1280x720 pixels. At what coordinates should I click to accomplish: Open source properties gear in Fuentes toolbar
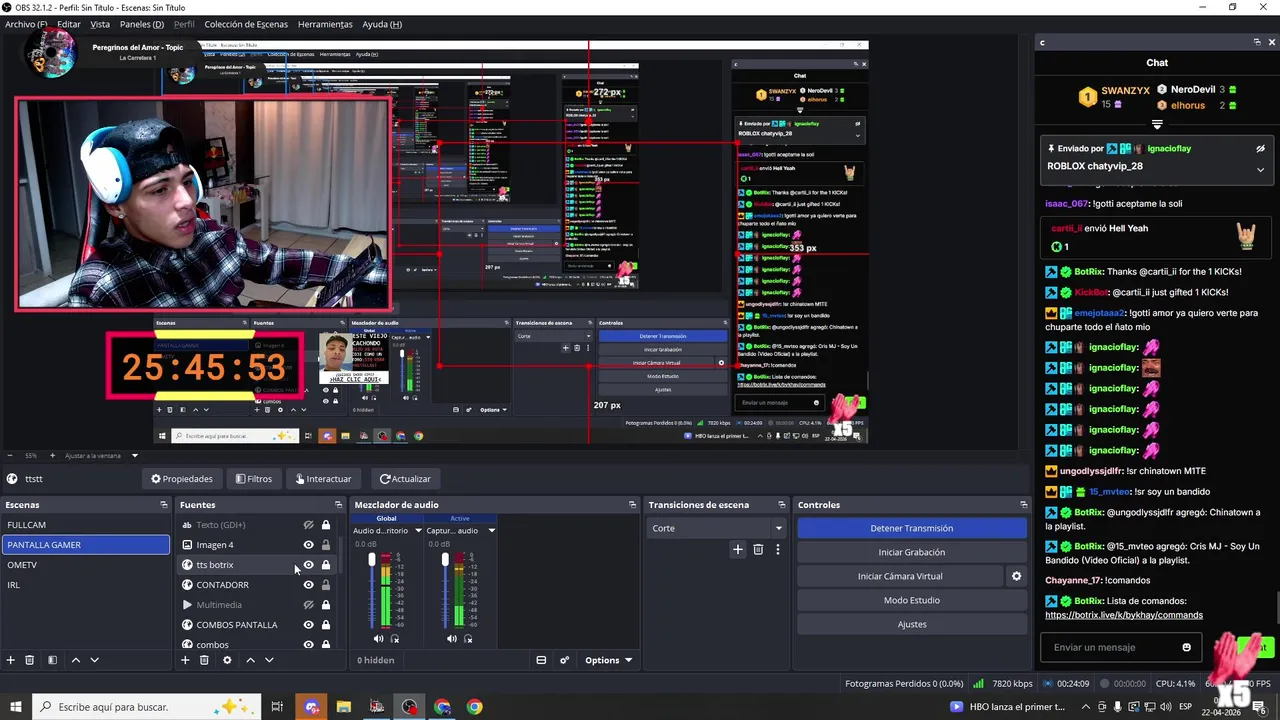point(227,660)
